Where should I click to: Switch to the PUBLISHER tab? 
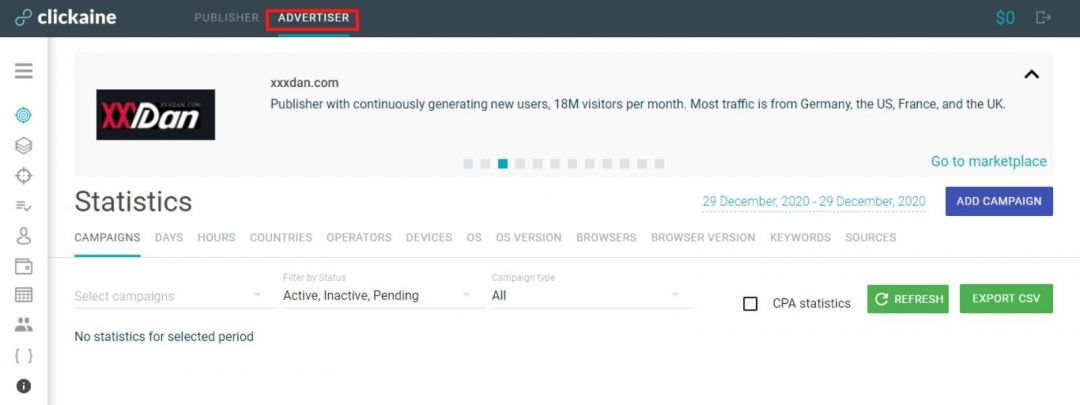tap(227, 18)
